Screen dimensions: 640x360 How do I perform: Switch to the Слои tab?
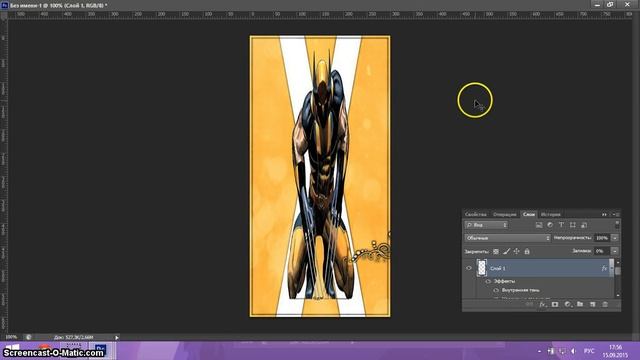(x=529, y=214)
